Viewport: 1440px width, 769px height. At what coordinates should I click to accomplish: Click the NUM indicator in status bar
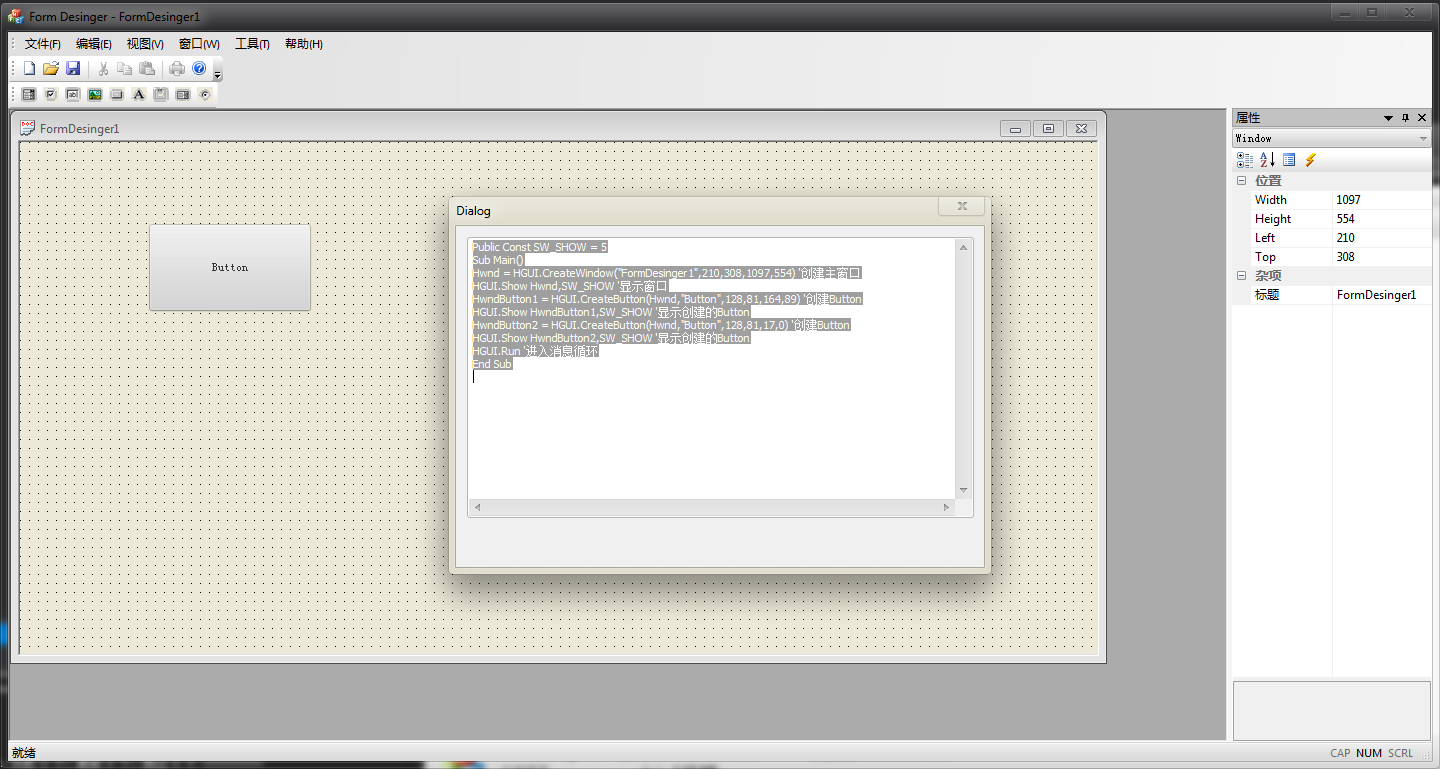[x=1369, y=753]
